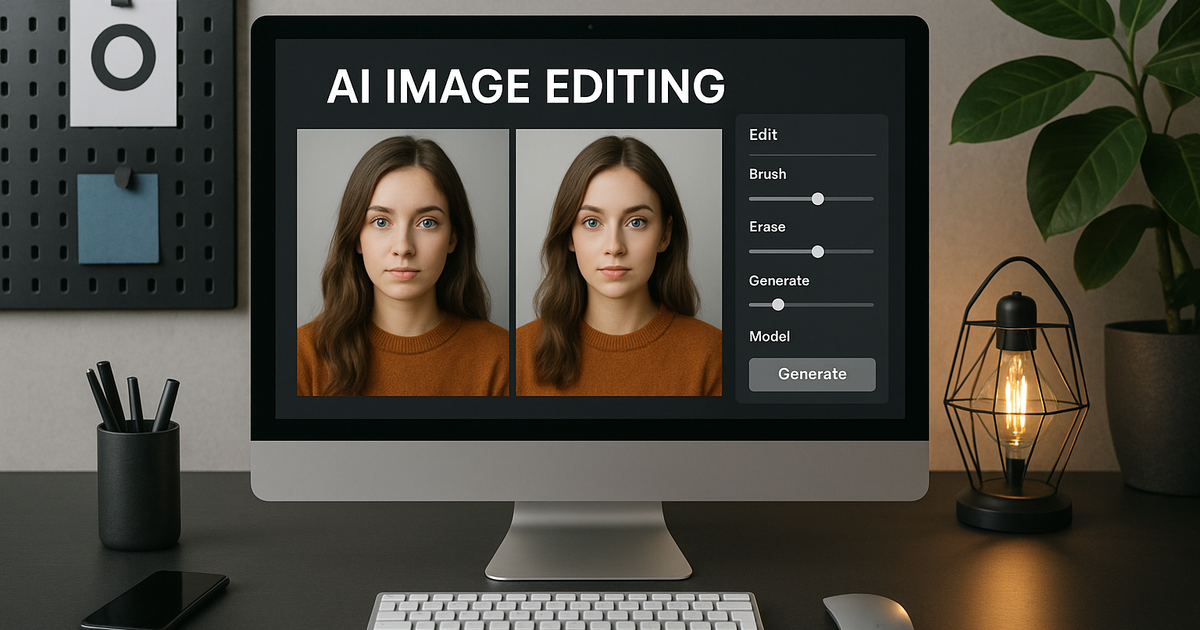The height and width of the screenshot is (630, 1200).
Task: Click the AI IMAGE EDITING title
Action: [x=526, y=87]
